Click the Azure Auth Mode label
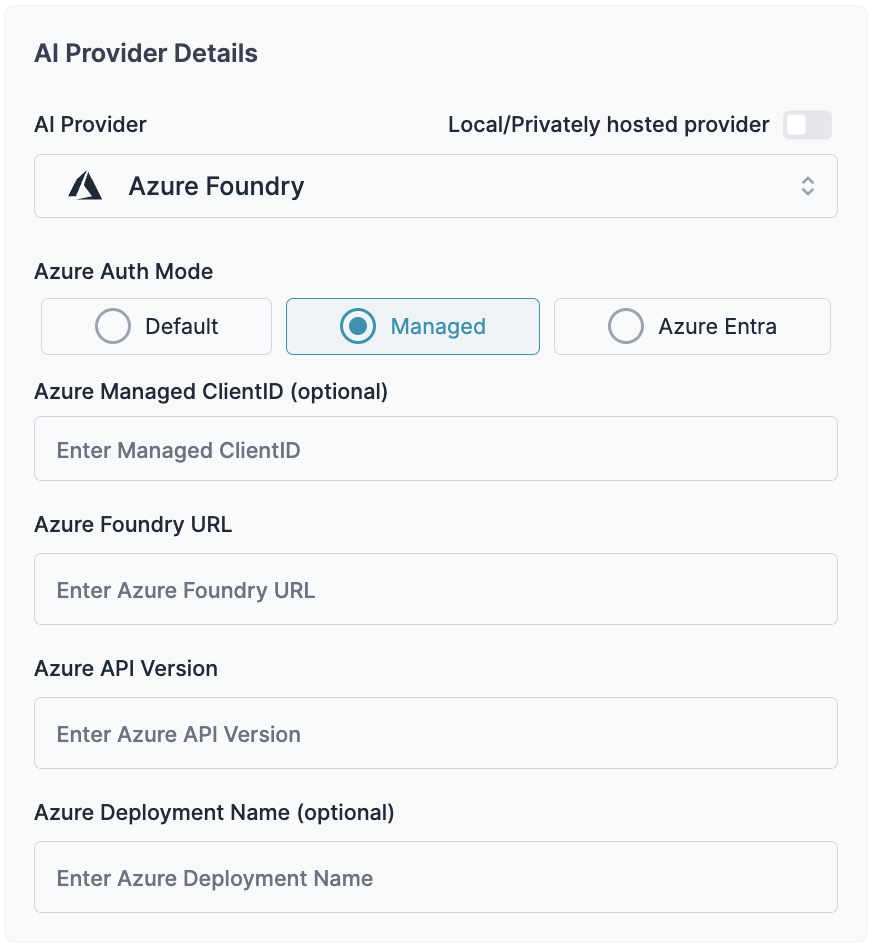 point(123,271)
